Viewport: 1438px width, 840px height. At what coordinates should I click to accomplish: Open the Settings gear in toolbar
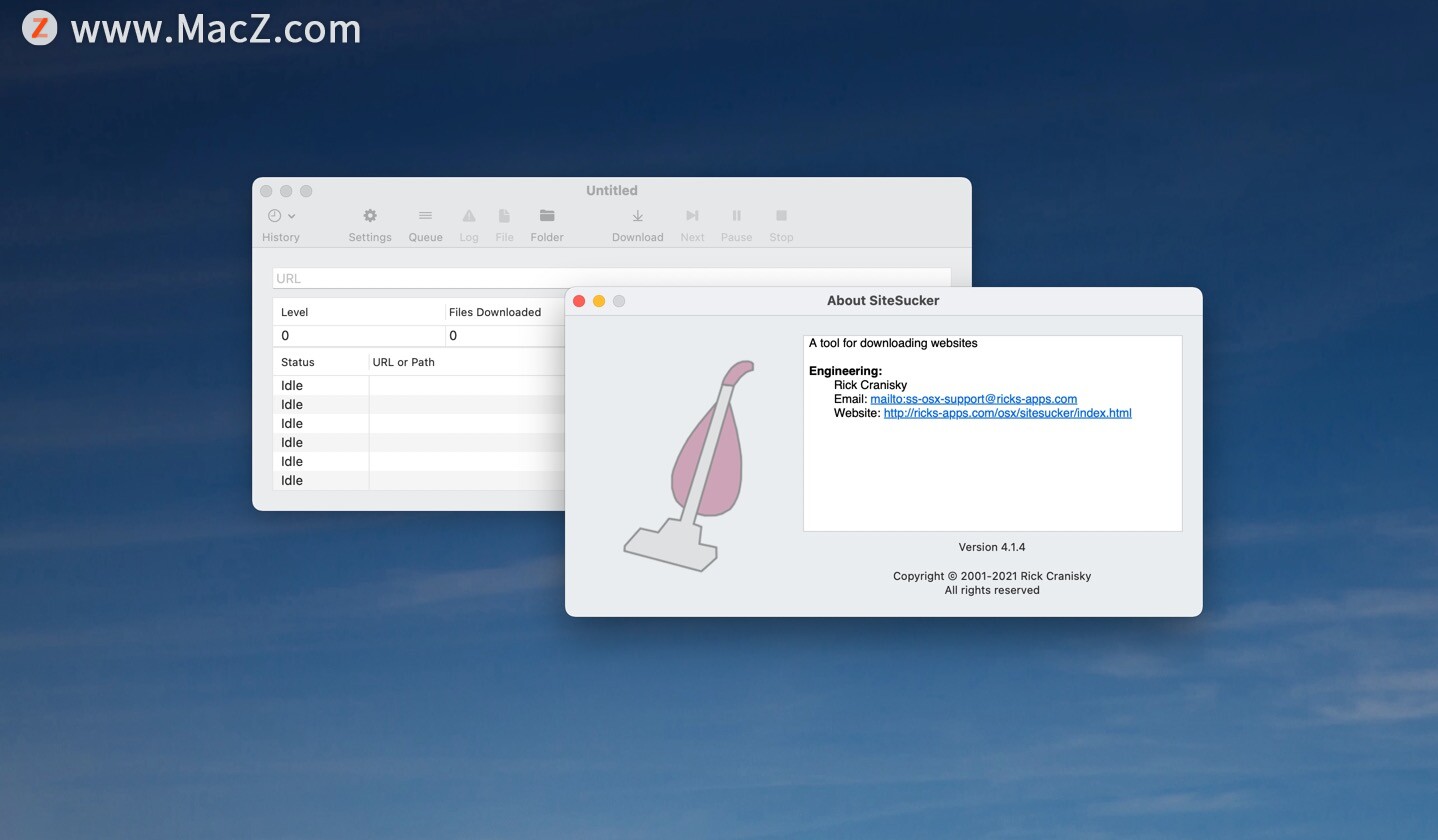click(370, 216)
